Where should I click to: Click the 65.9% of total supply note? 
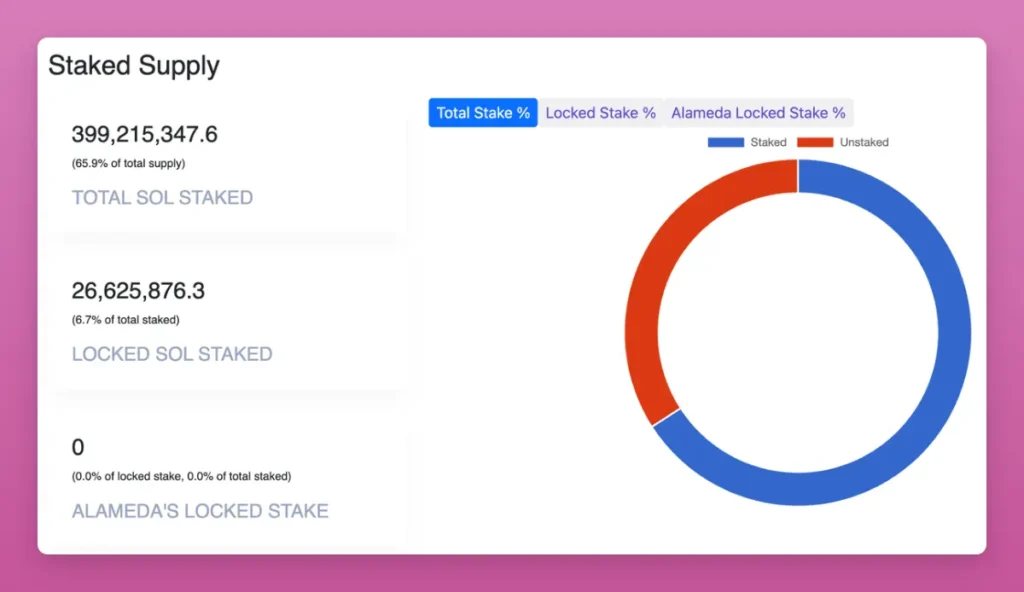pos(128,163)
